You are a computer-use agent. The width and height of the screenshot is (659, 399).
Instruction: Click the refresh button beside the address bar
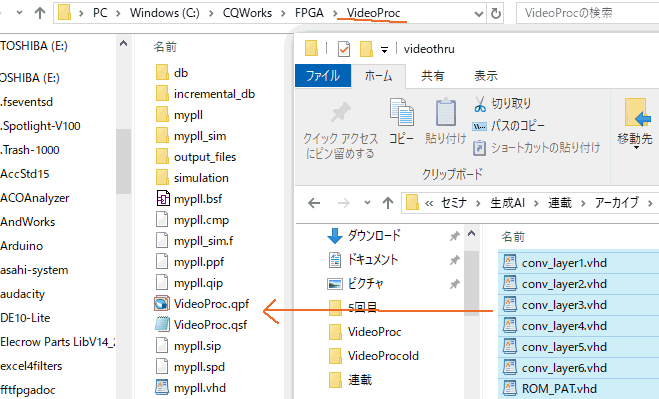coord(496,14)
